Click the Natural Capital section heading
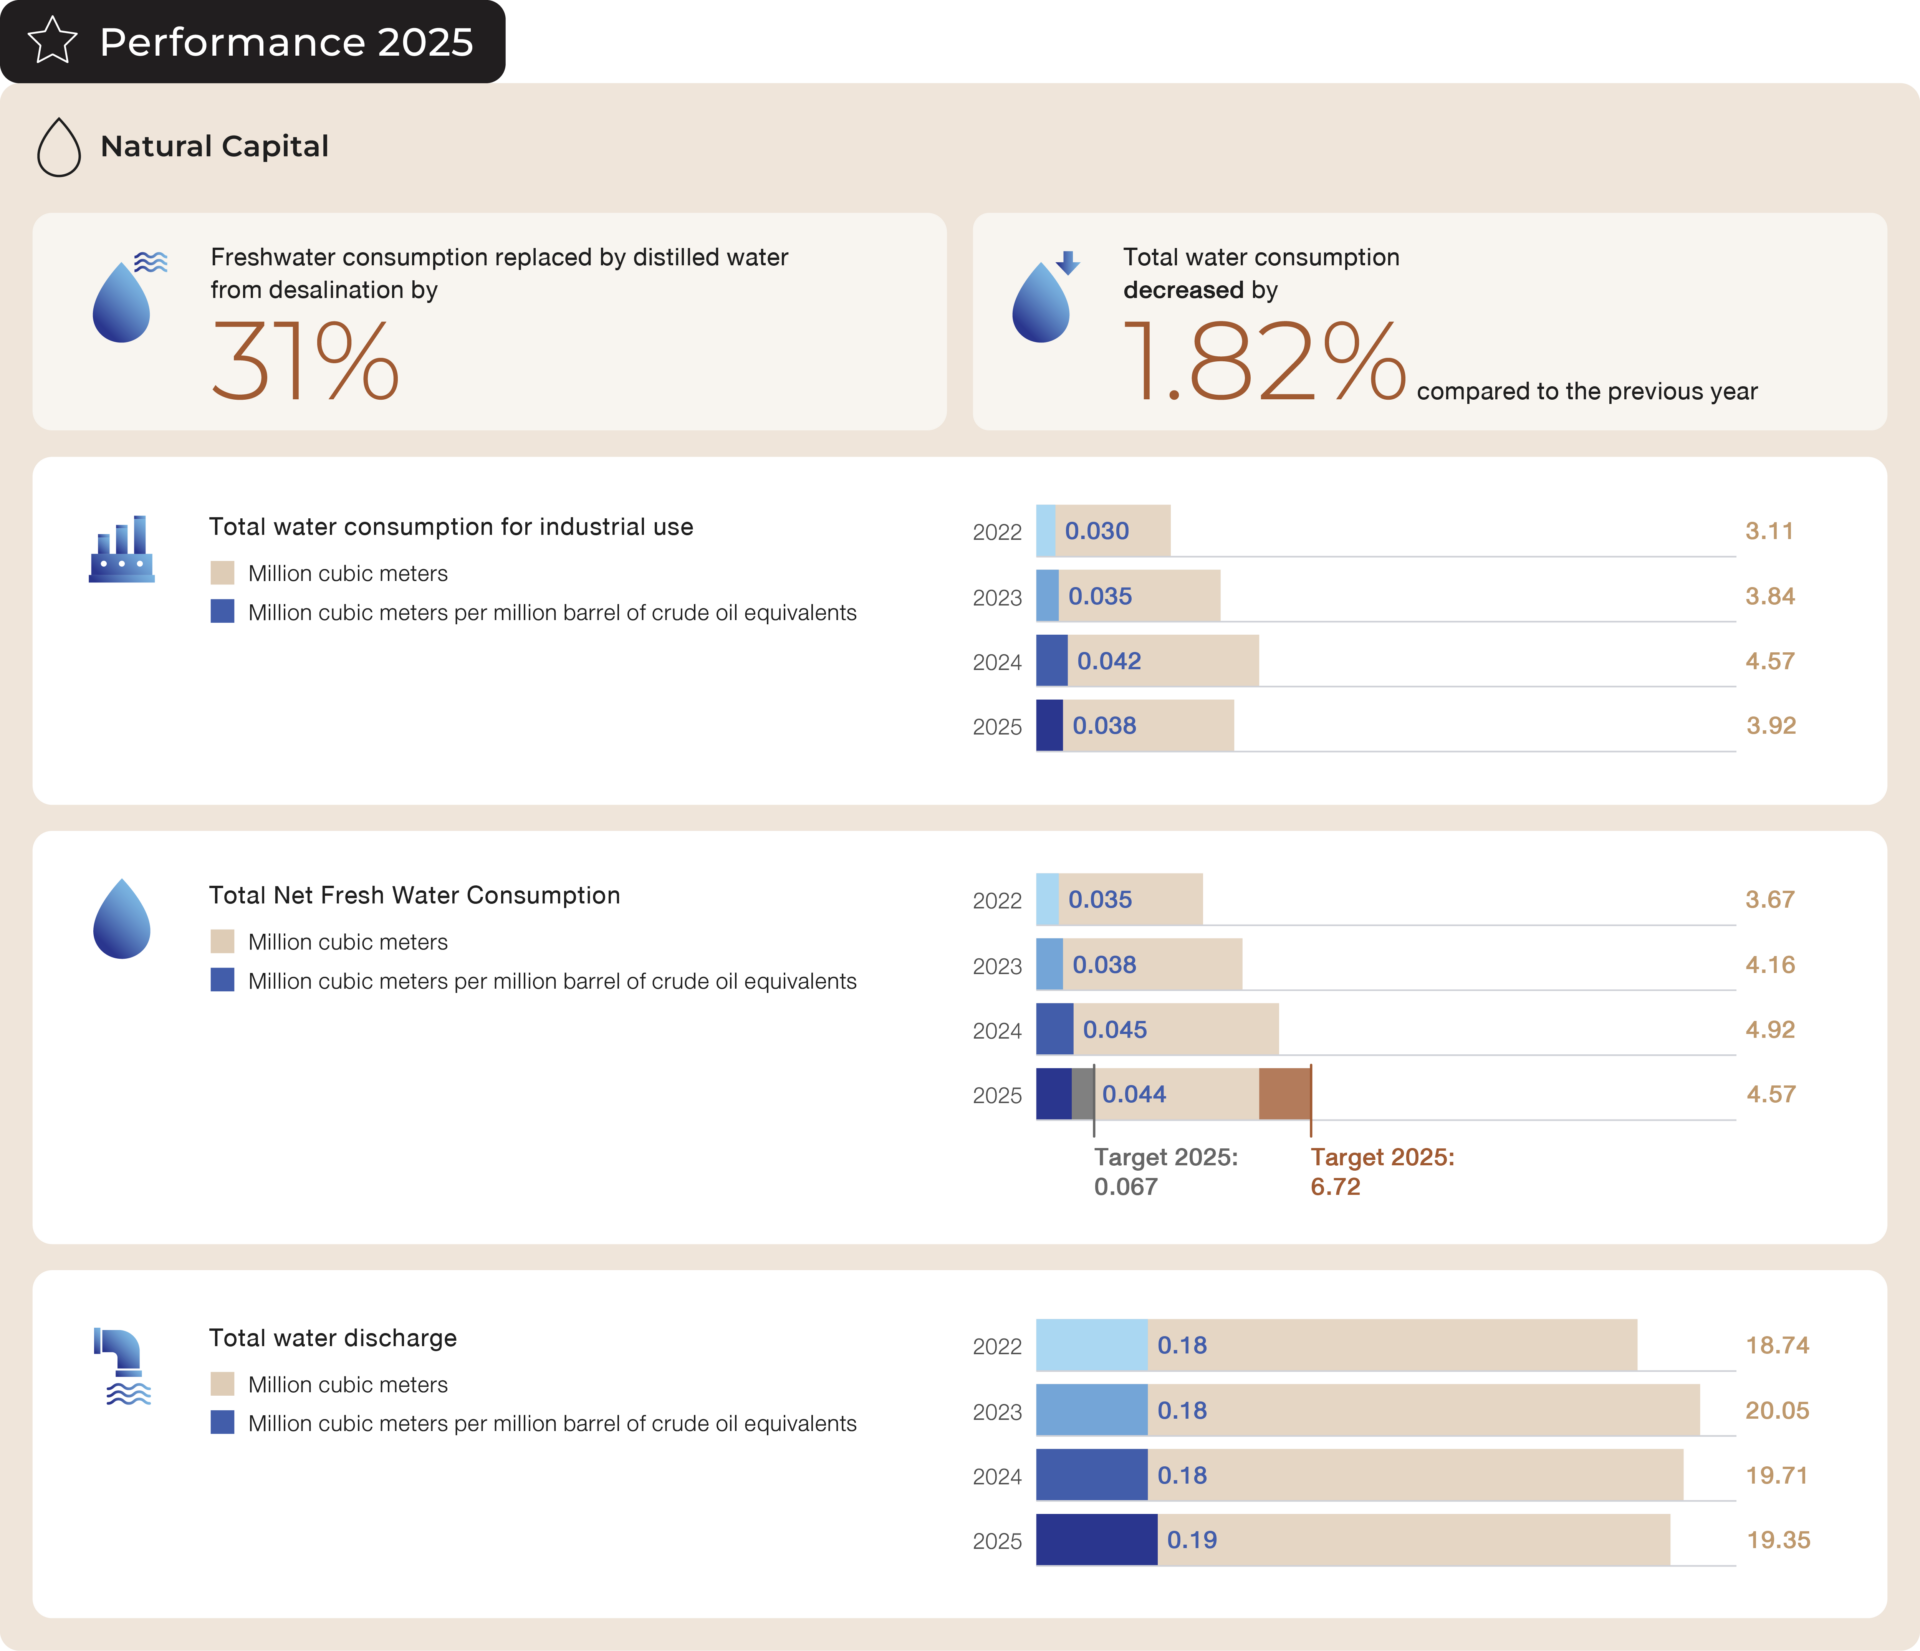Screen dimensions: 1920x1651 214,146
